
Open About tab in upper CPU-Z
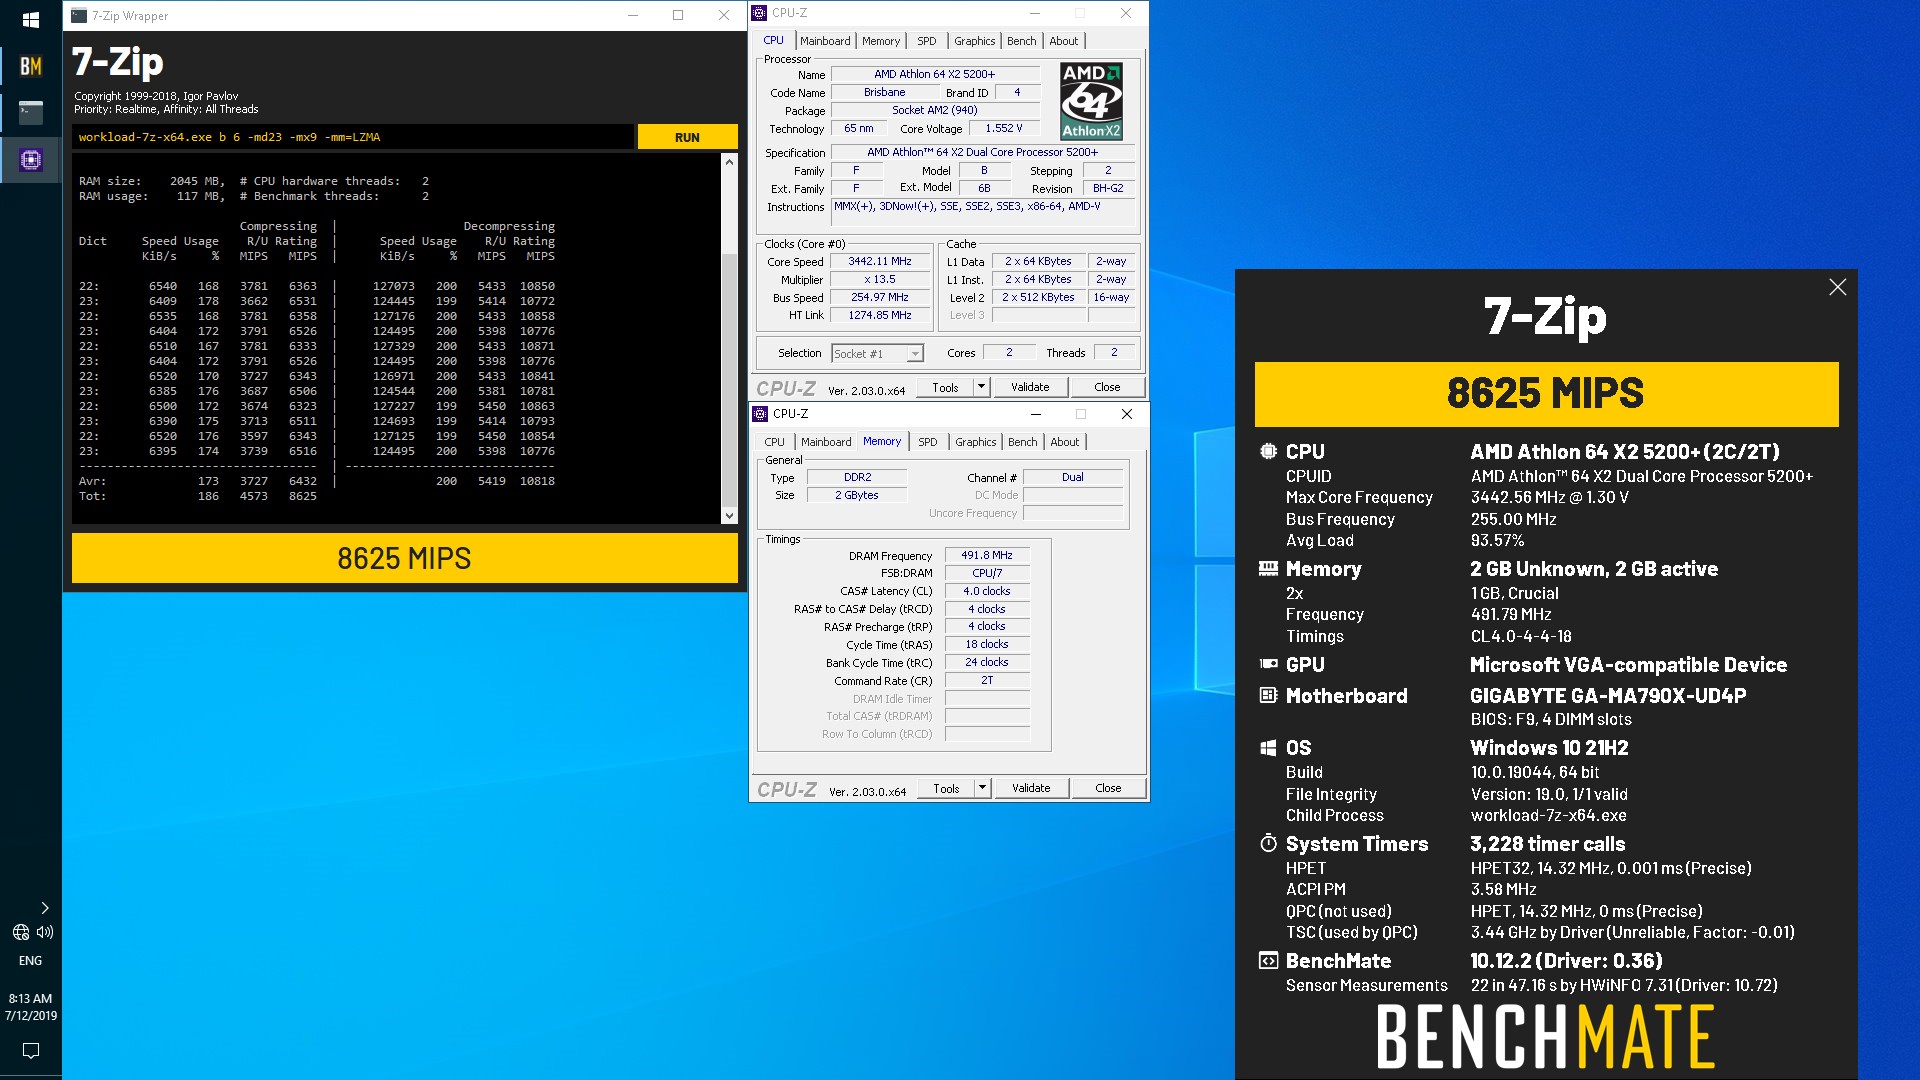coord(1064,41)
